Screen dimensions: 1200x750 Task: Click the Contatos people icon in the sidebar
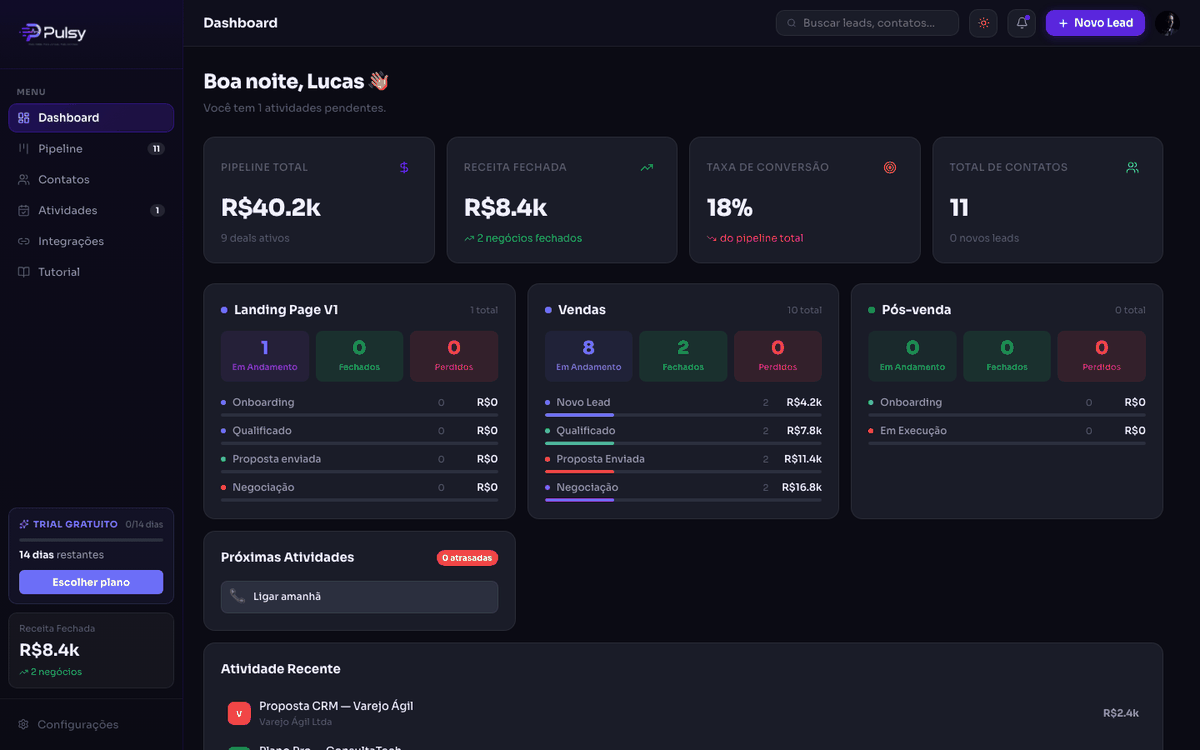point(24,180)
